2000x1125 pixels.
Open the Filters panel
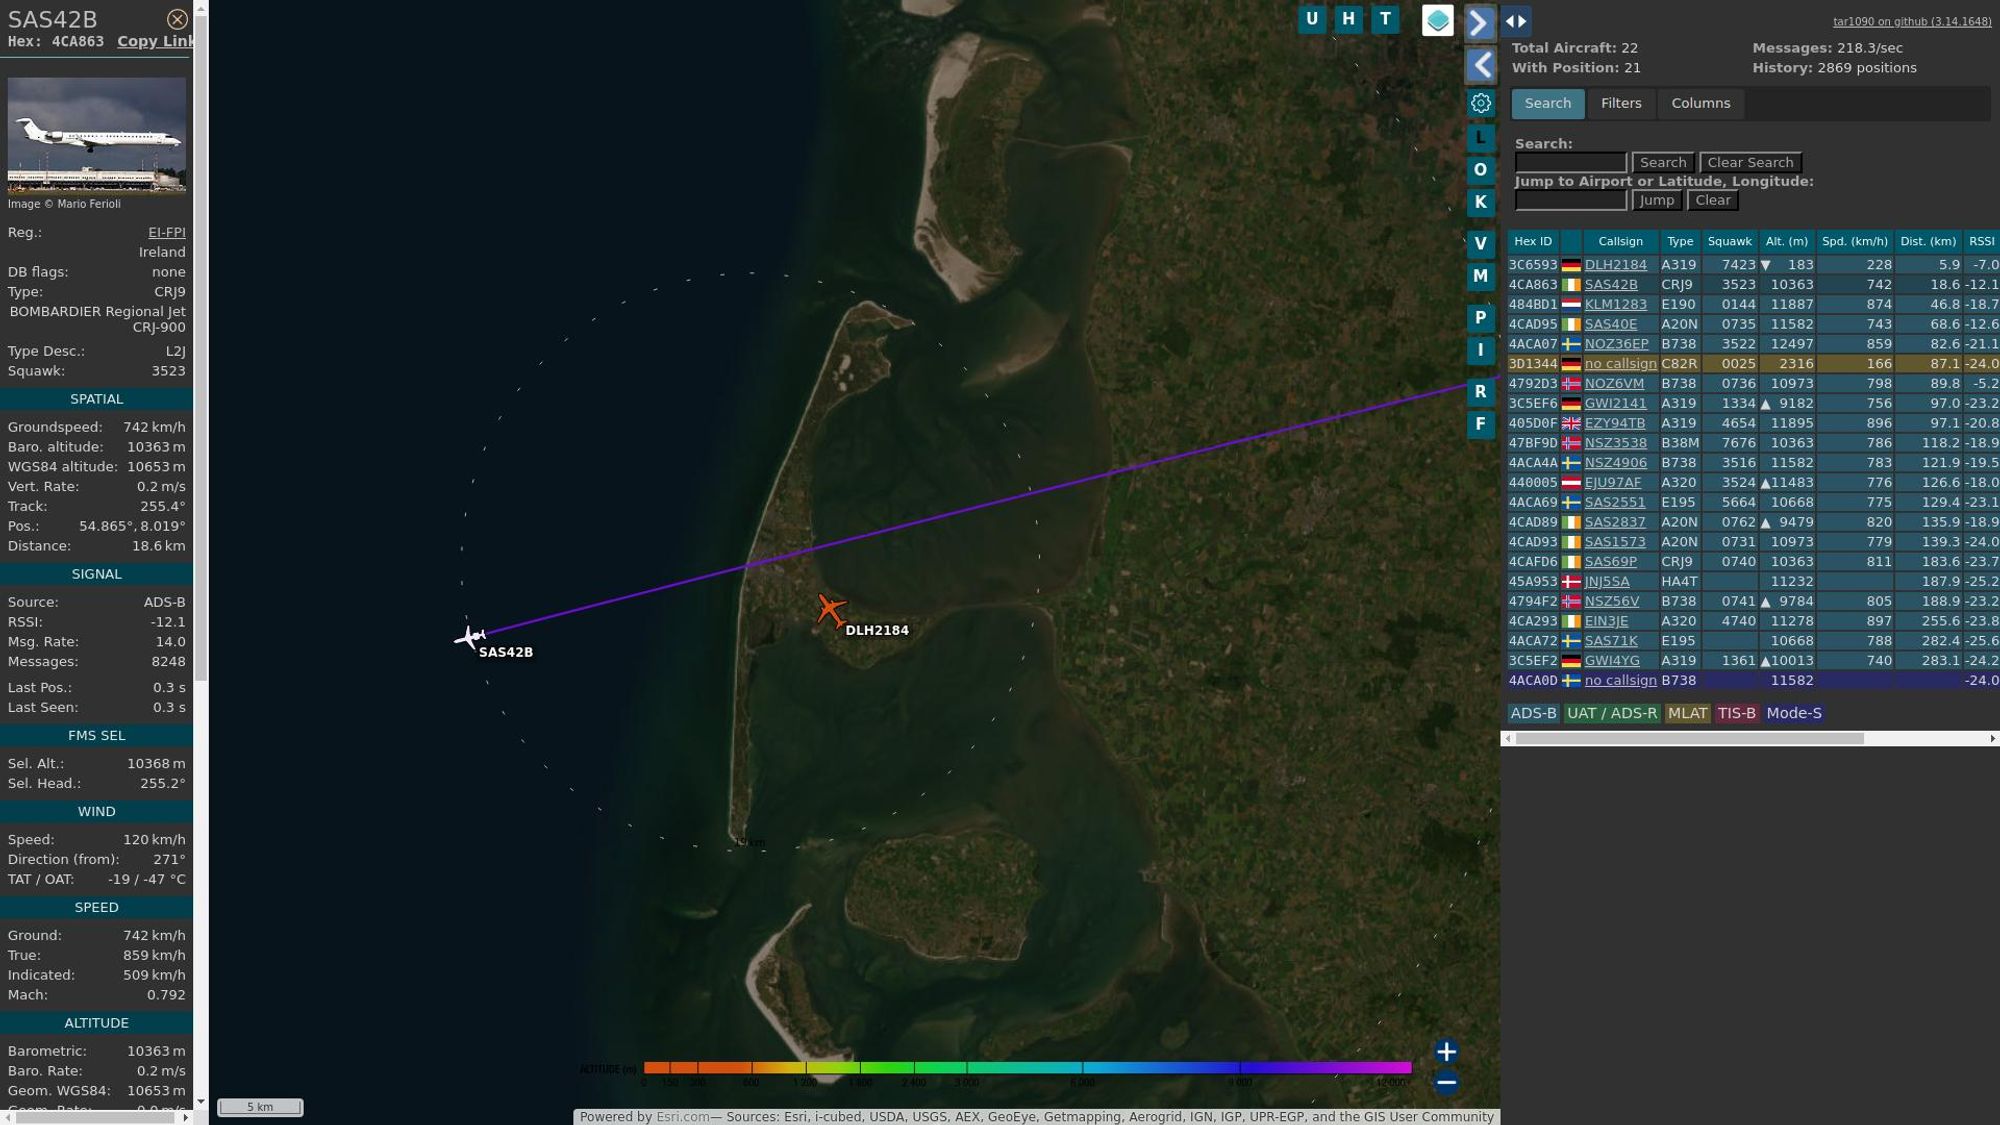click(x=1621, y=103)
